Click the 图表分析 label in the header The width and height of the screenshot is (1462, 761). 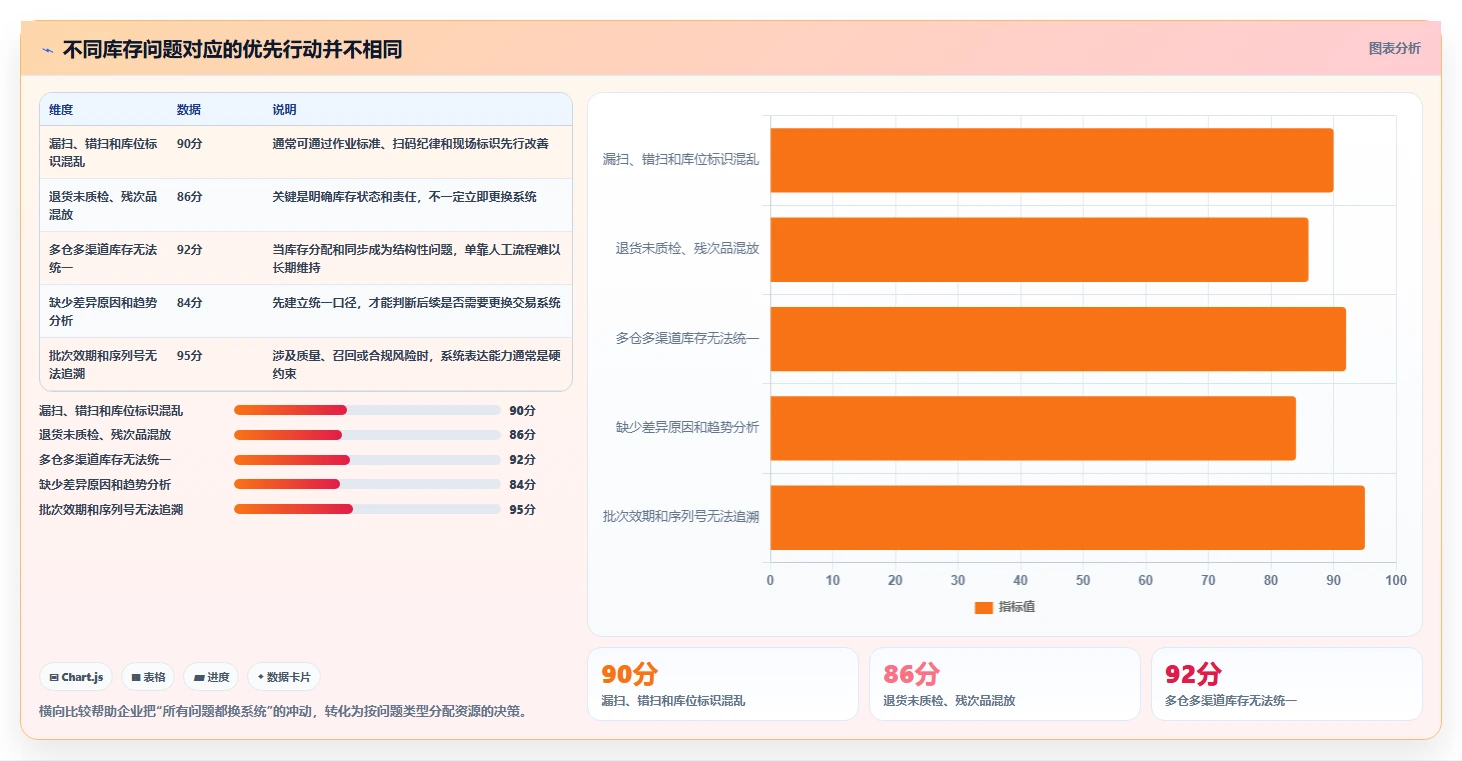point(1394,48)
